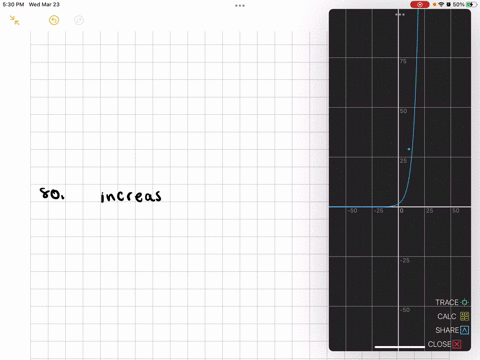Screen dimensions: 480x360
Task: Tap the home indicator bar under the graph window
Action: pyautogui.click(x=400, y=347)
